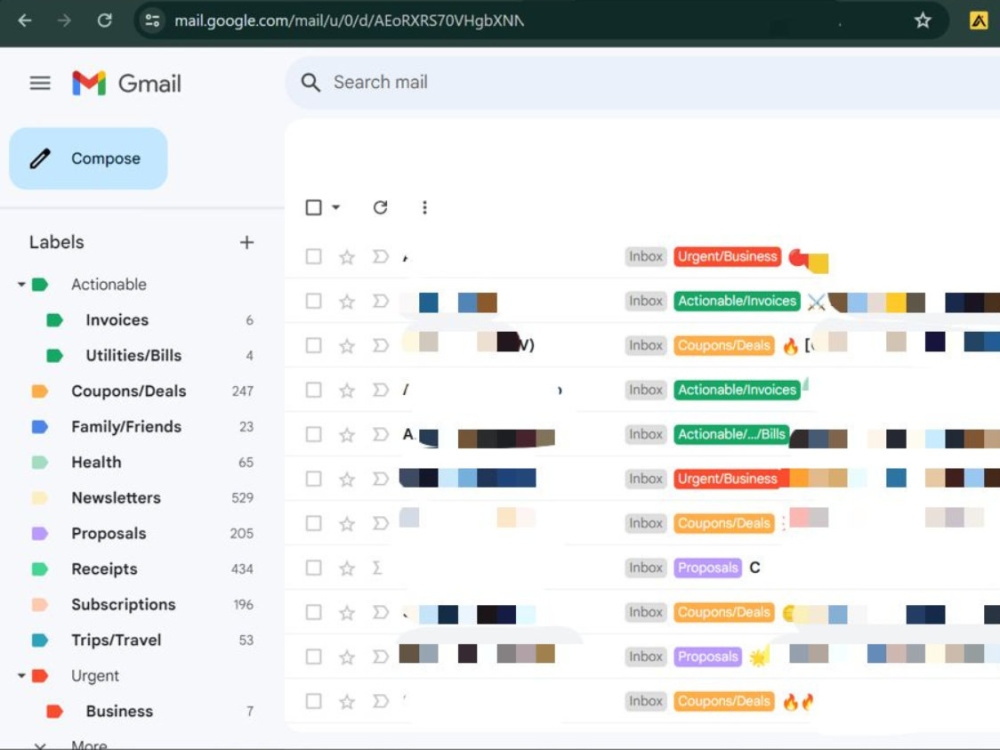The height and width of the screenshot is (750, 1000).
Task: Refresh the inbox with the reload icon
Action: [x=380, y=207]
